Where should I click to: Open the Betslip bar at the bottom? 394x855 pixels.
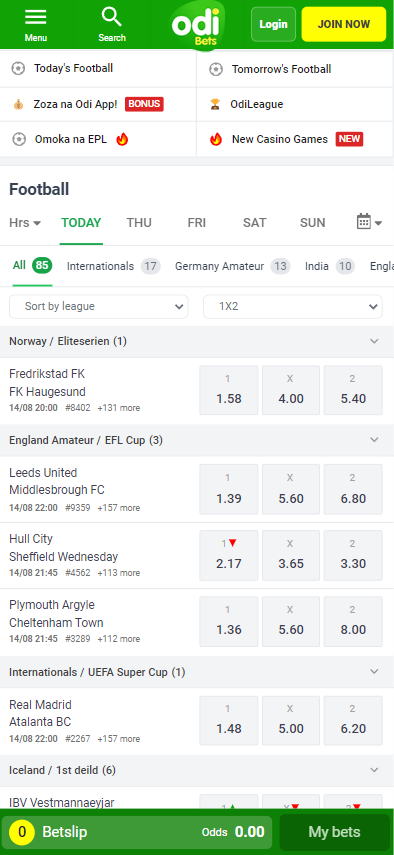137,832
